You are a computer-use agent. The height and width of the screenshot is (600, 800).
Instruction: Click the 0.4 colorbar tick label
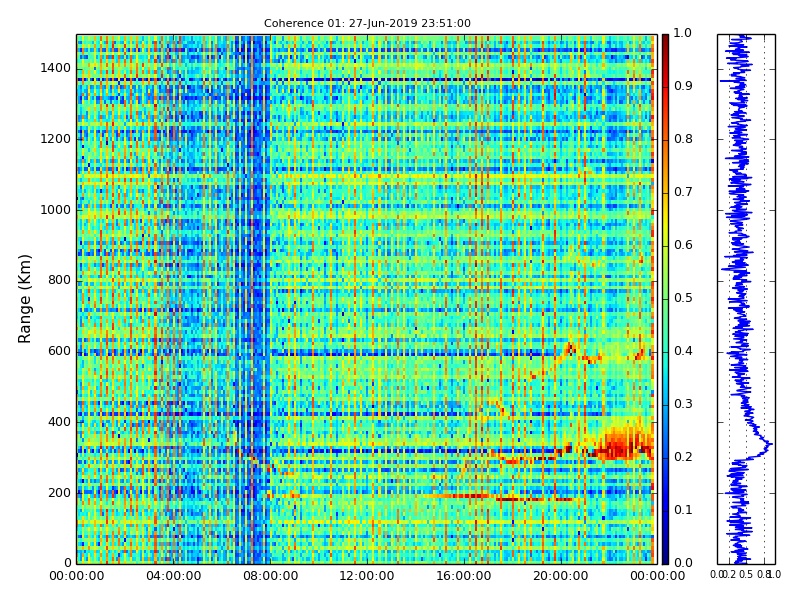point(683,351)
